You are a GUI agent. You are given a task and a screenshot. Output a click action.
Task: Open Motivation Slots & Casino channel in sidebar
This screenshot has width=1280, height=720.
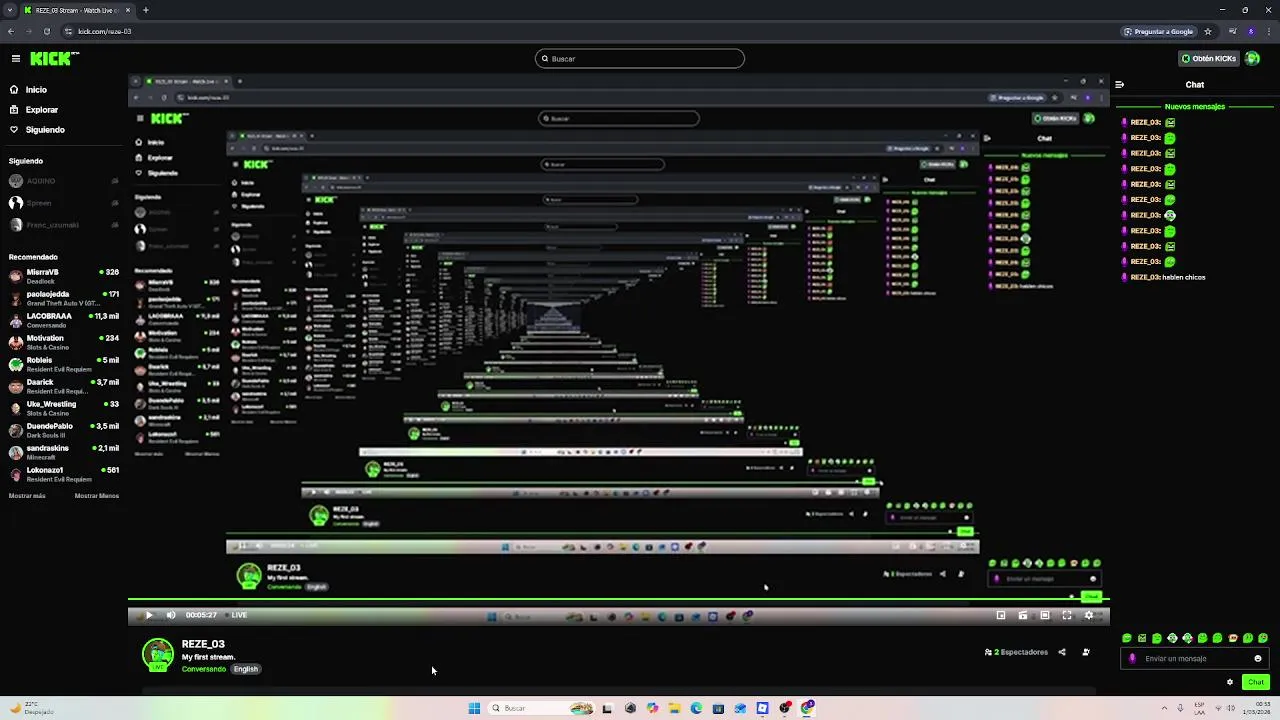coord(64,341)
